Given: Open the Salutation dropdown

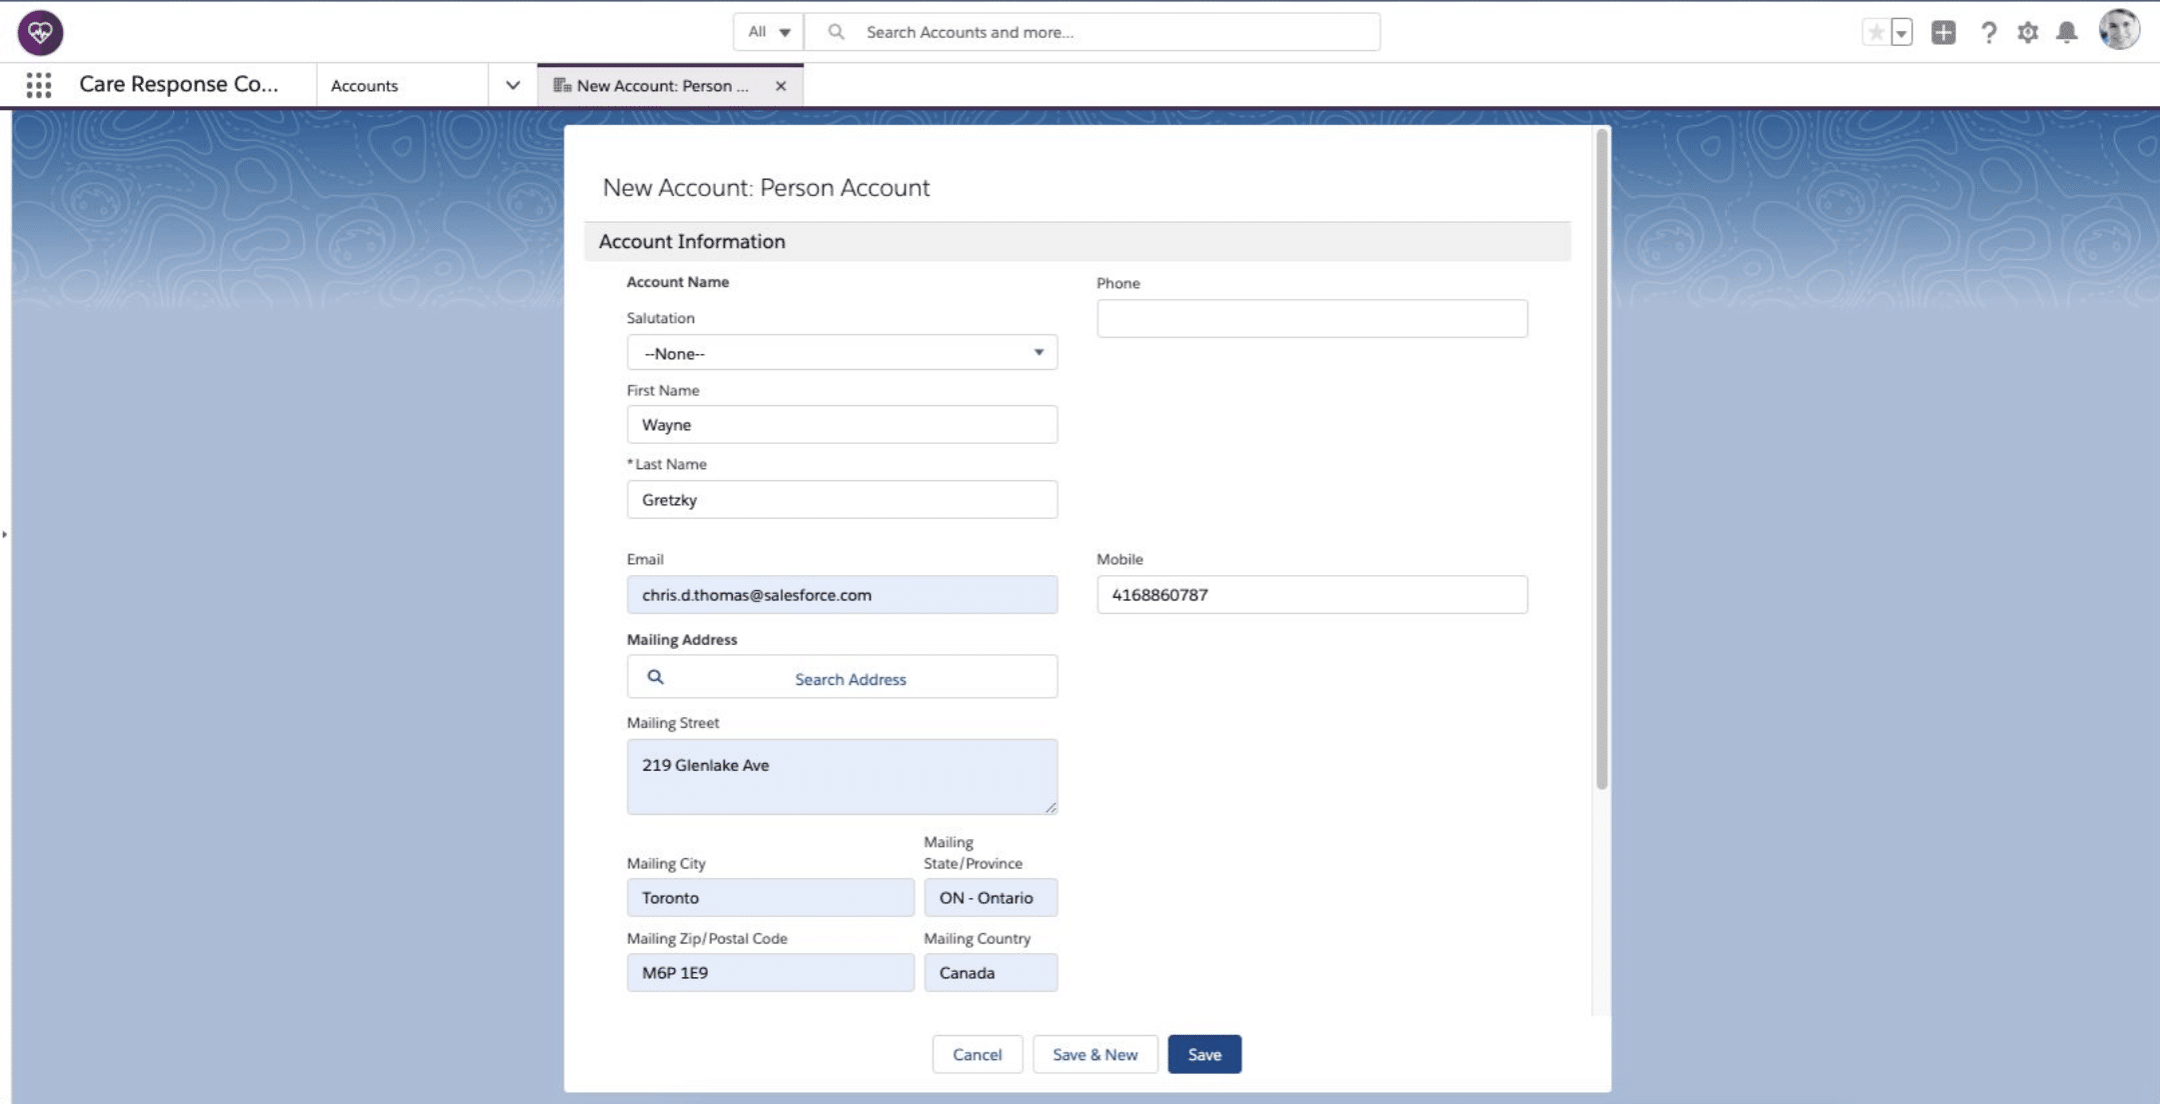Looking at the screenshot, I should click(x=841, y=352).
